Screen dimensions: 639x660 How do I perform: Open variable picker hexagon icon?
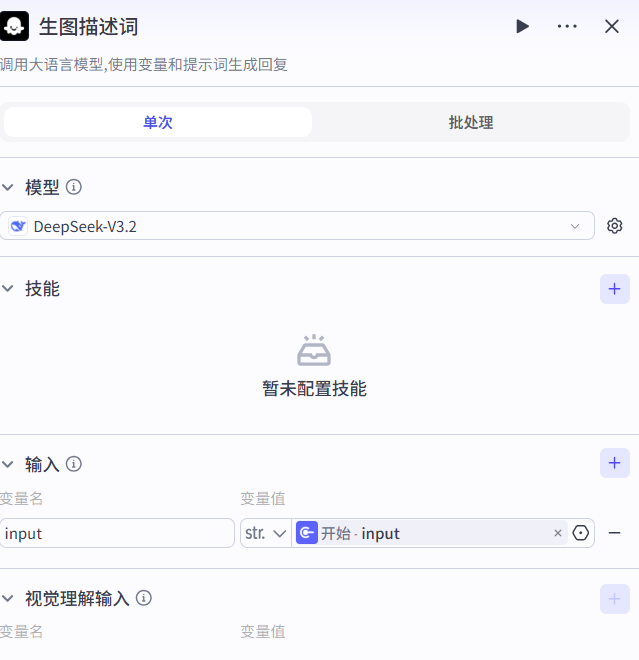click(581, 533)
